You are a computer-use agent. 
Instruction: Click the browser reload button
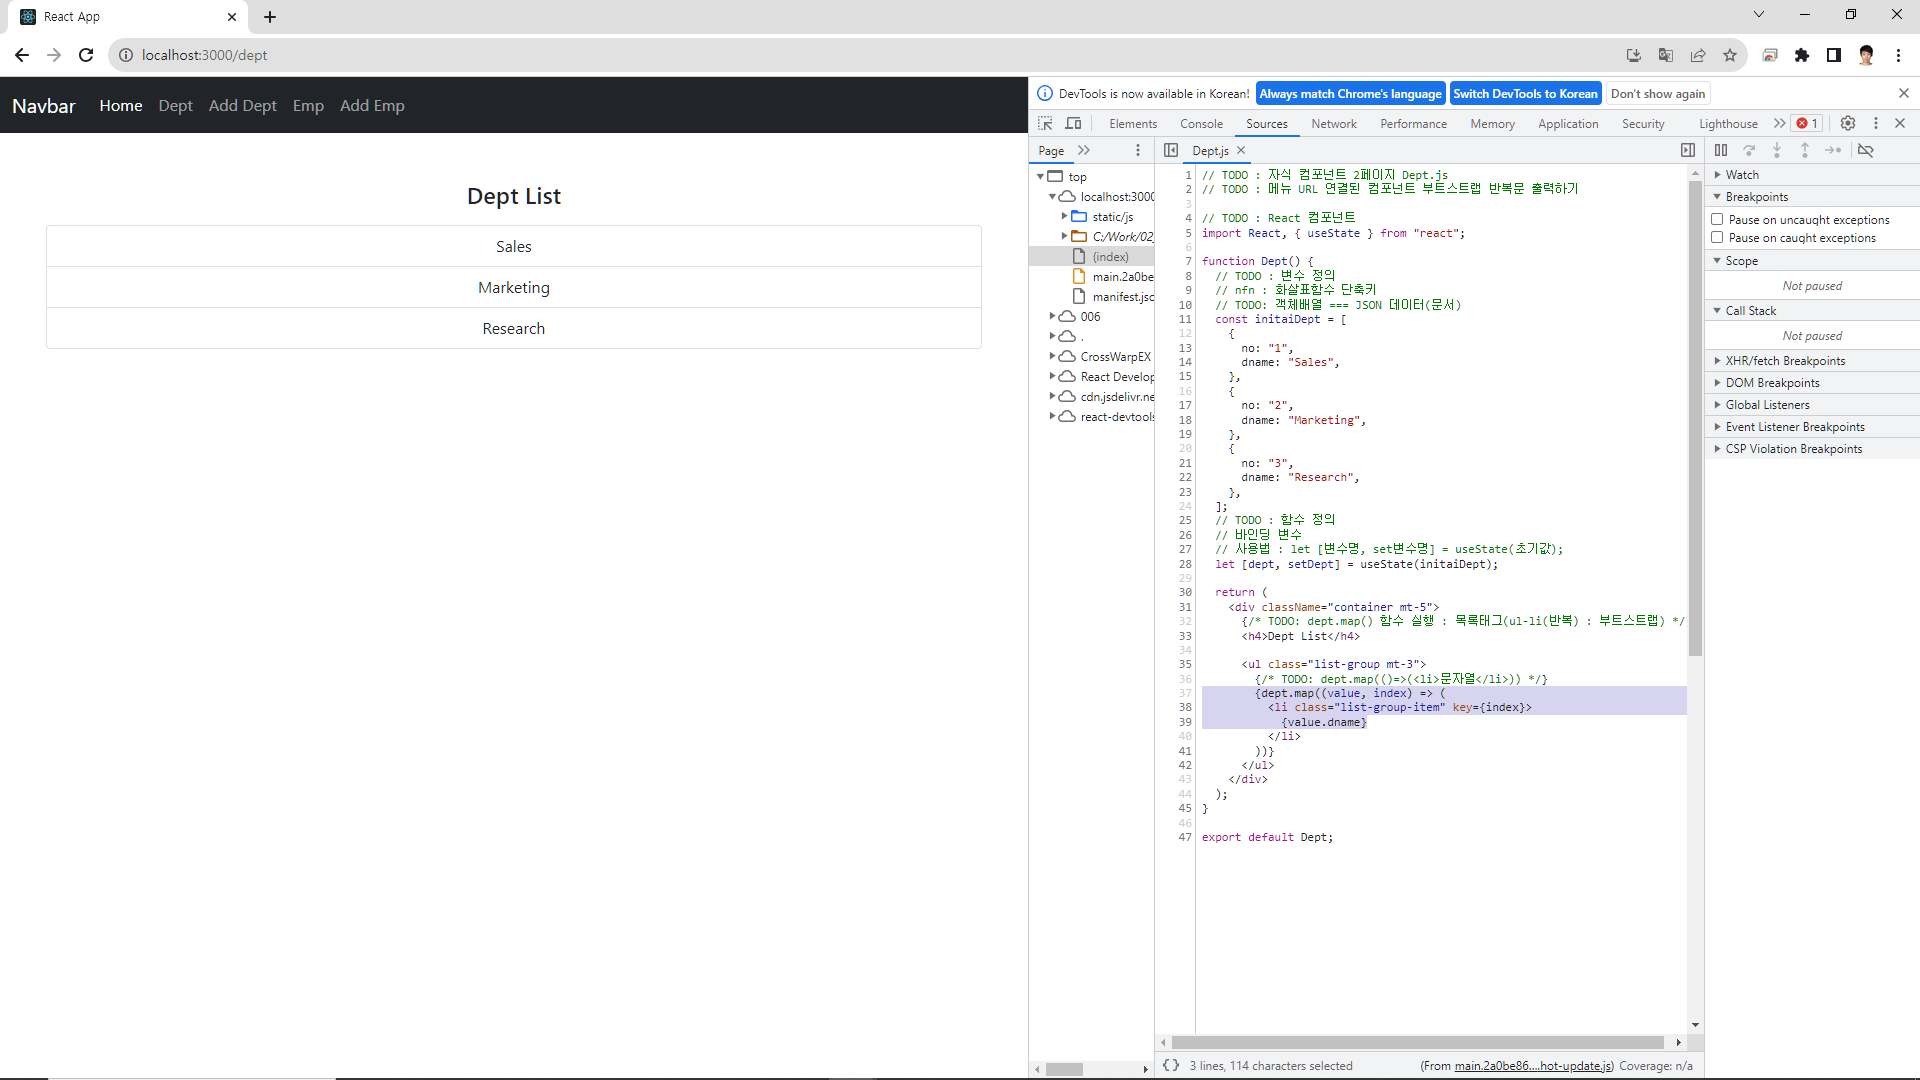(86, 55)
